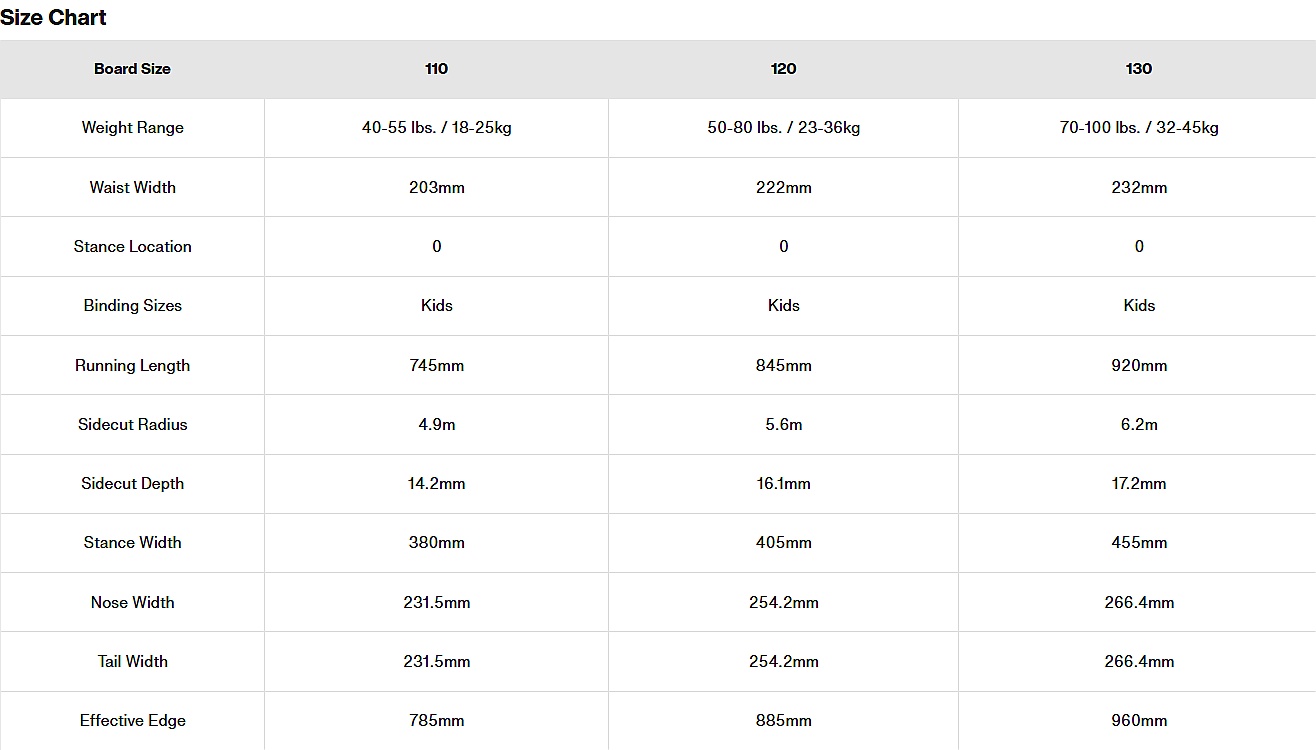Image resolution: width=1316 pixels, height=750 pixels.
Task: Select the Nose Width row label
Action: coord(132,602)
